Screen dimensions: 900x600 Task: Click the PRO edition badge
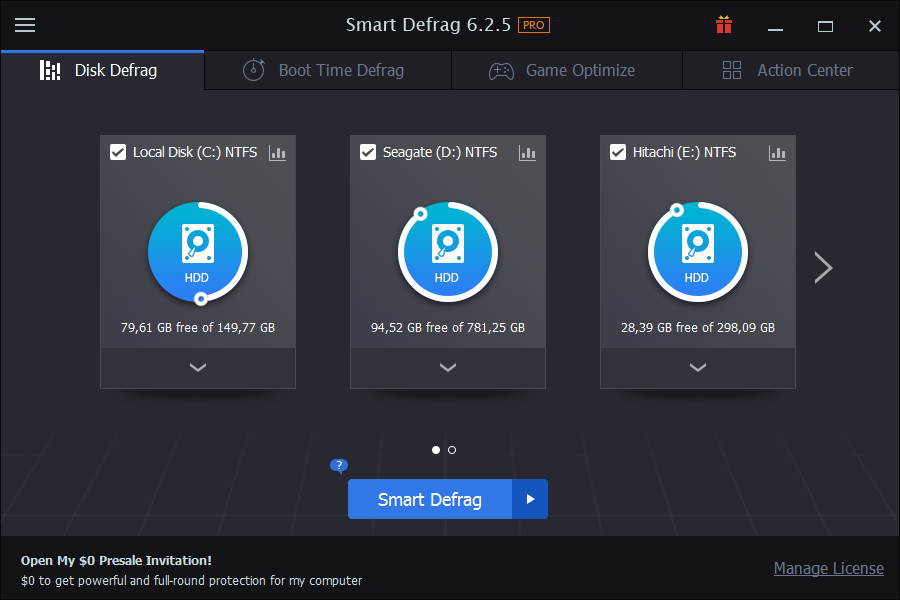(x=534, y=25)
